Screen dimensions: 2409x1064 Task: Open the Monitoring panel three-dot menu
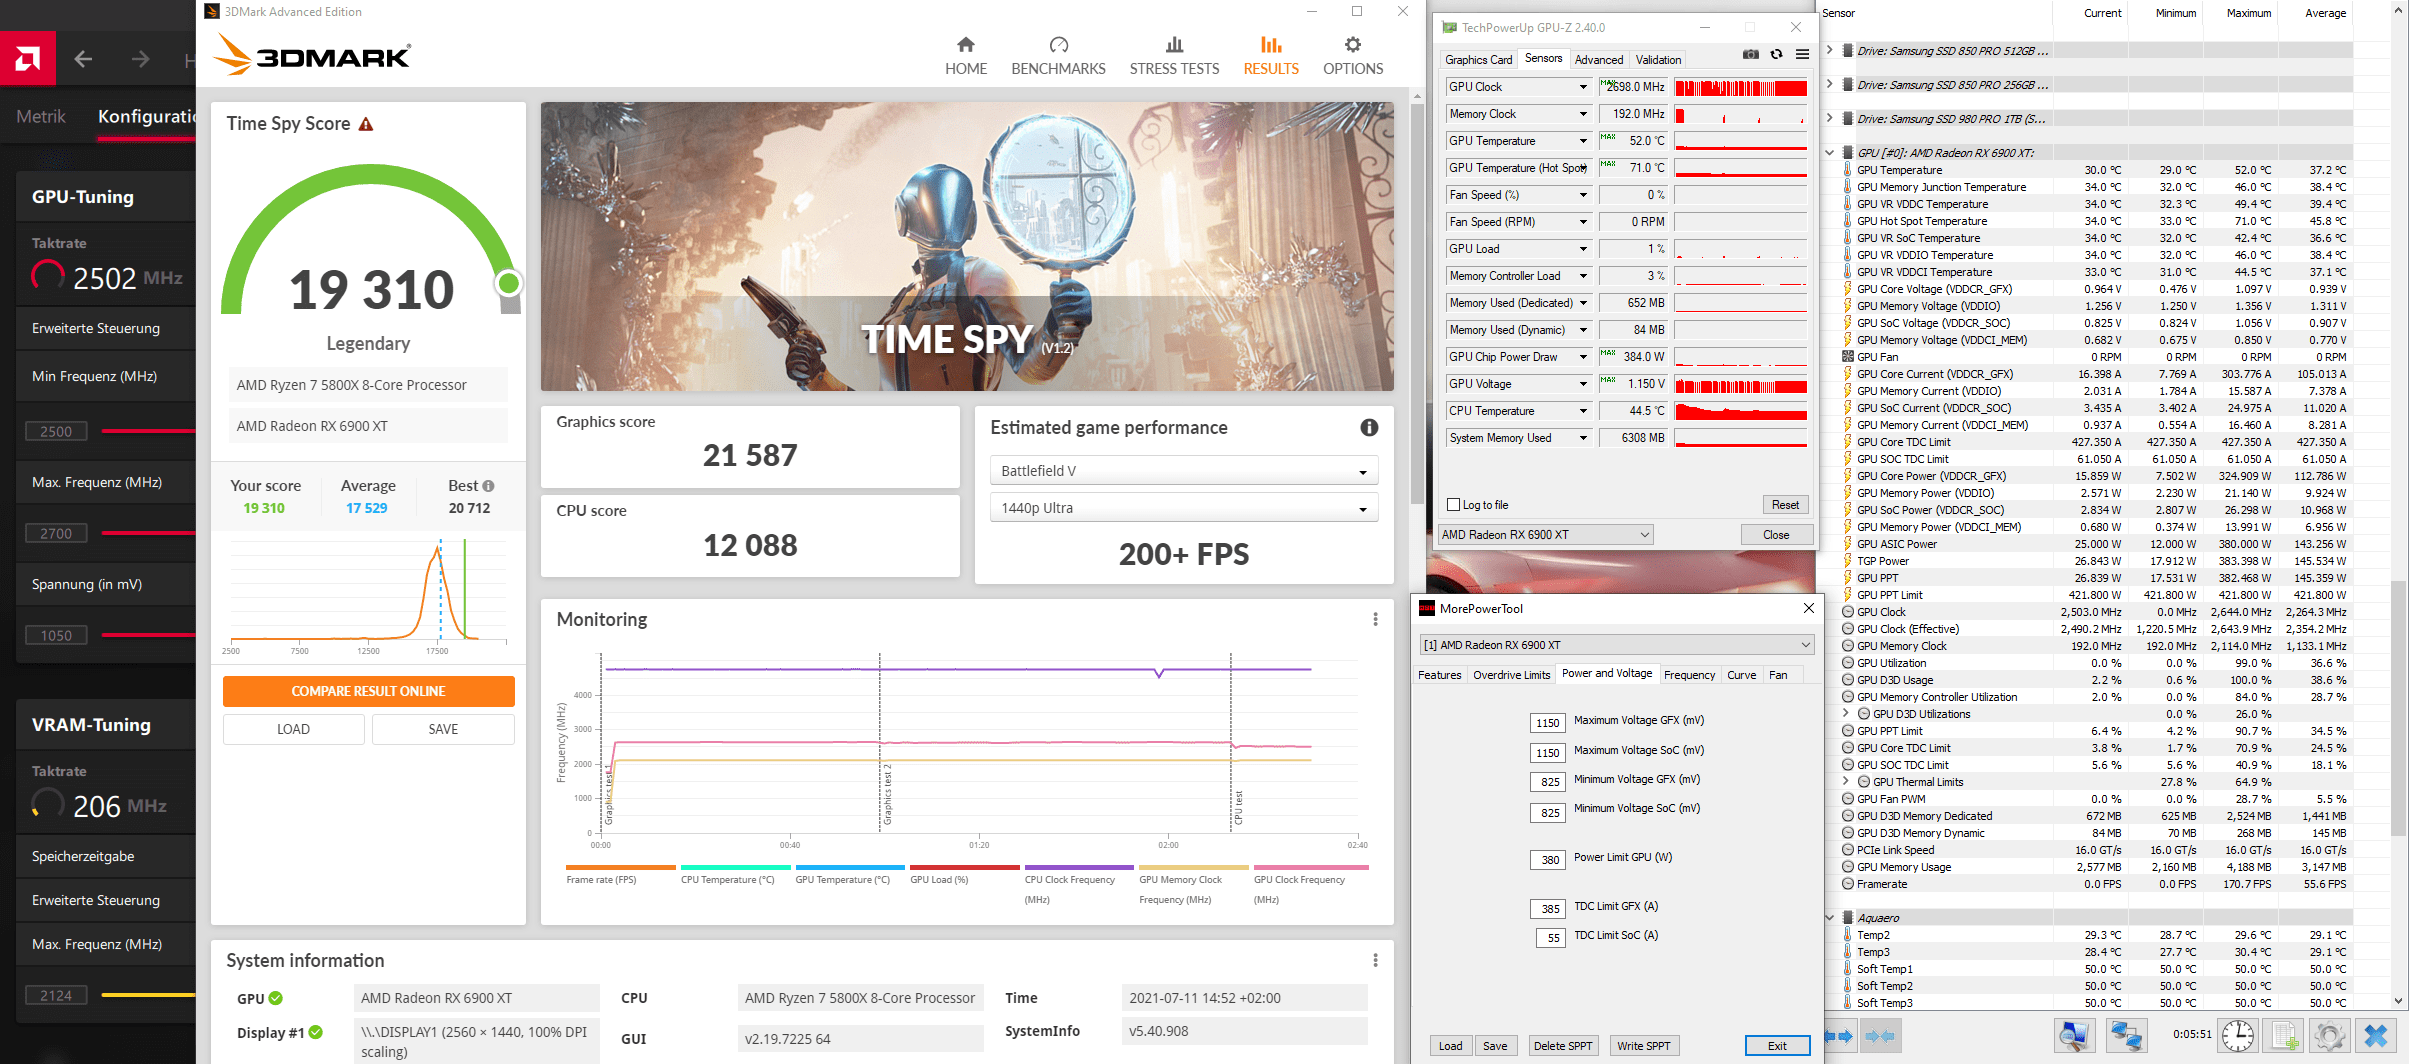click(1375, 619)
